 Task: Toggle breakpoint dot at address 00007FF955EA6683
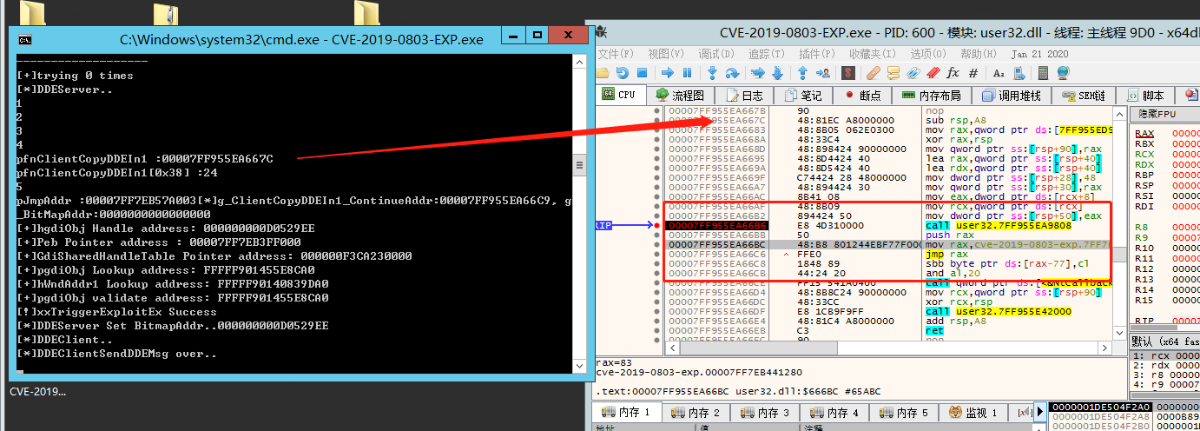[x=657, y=129]
